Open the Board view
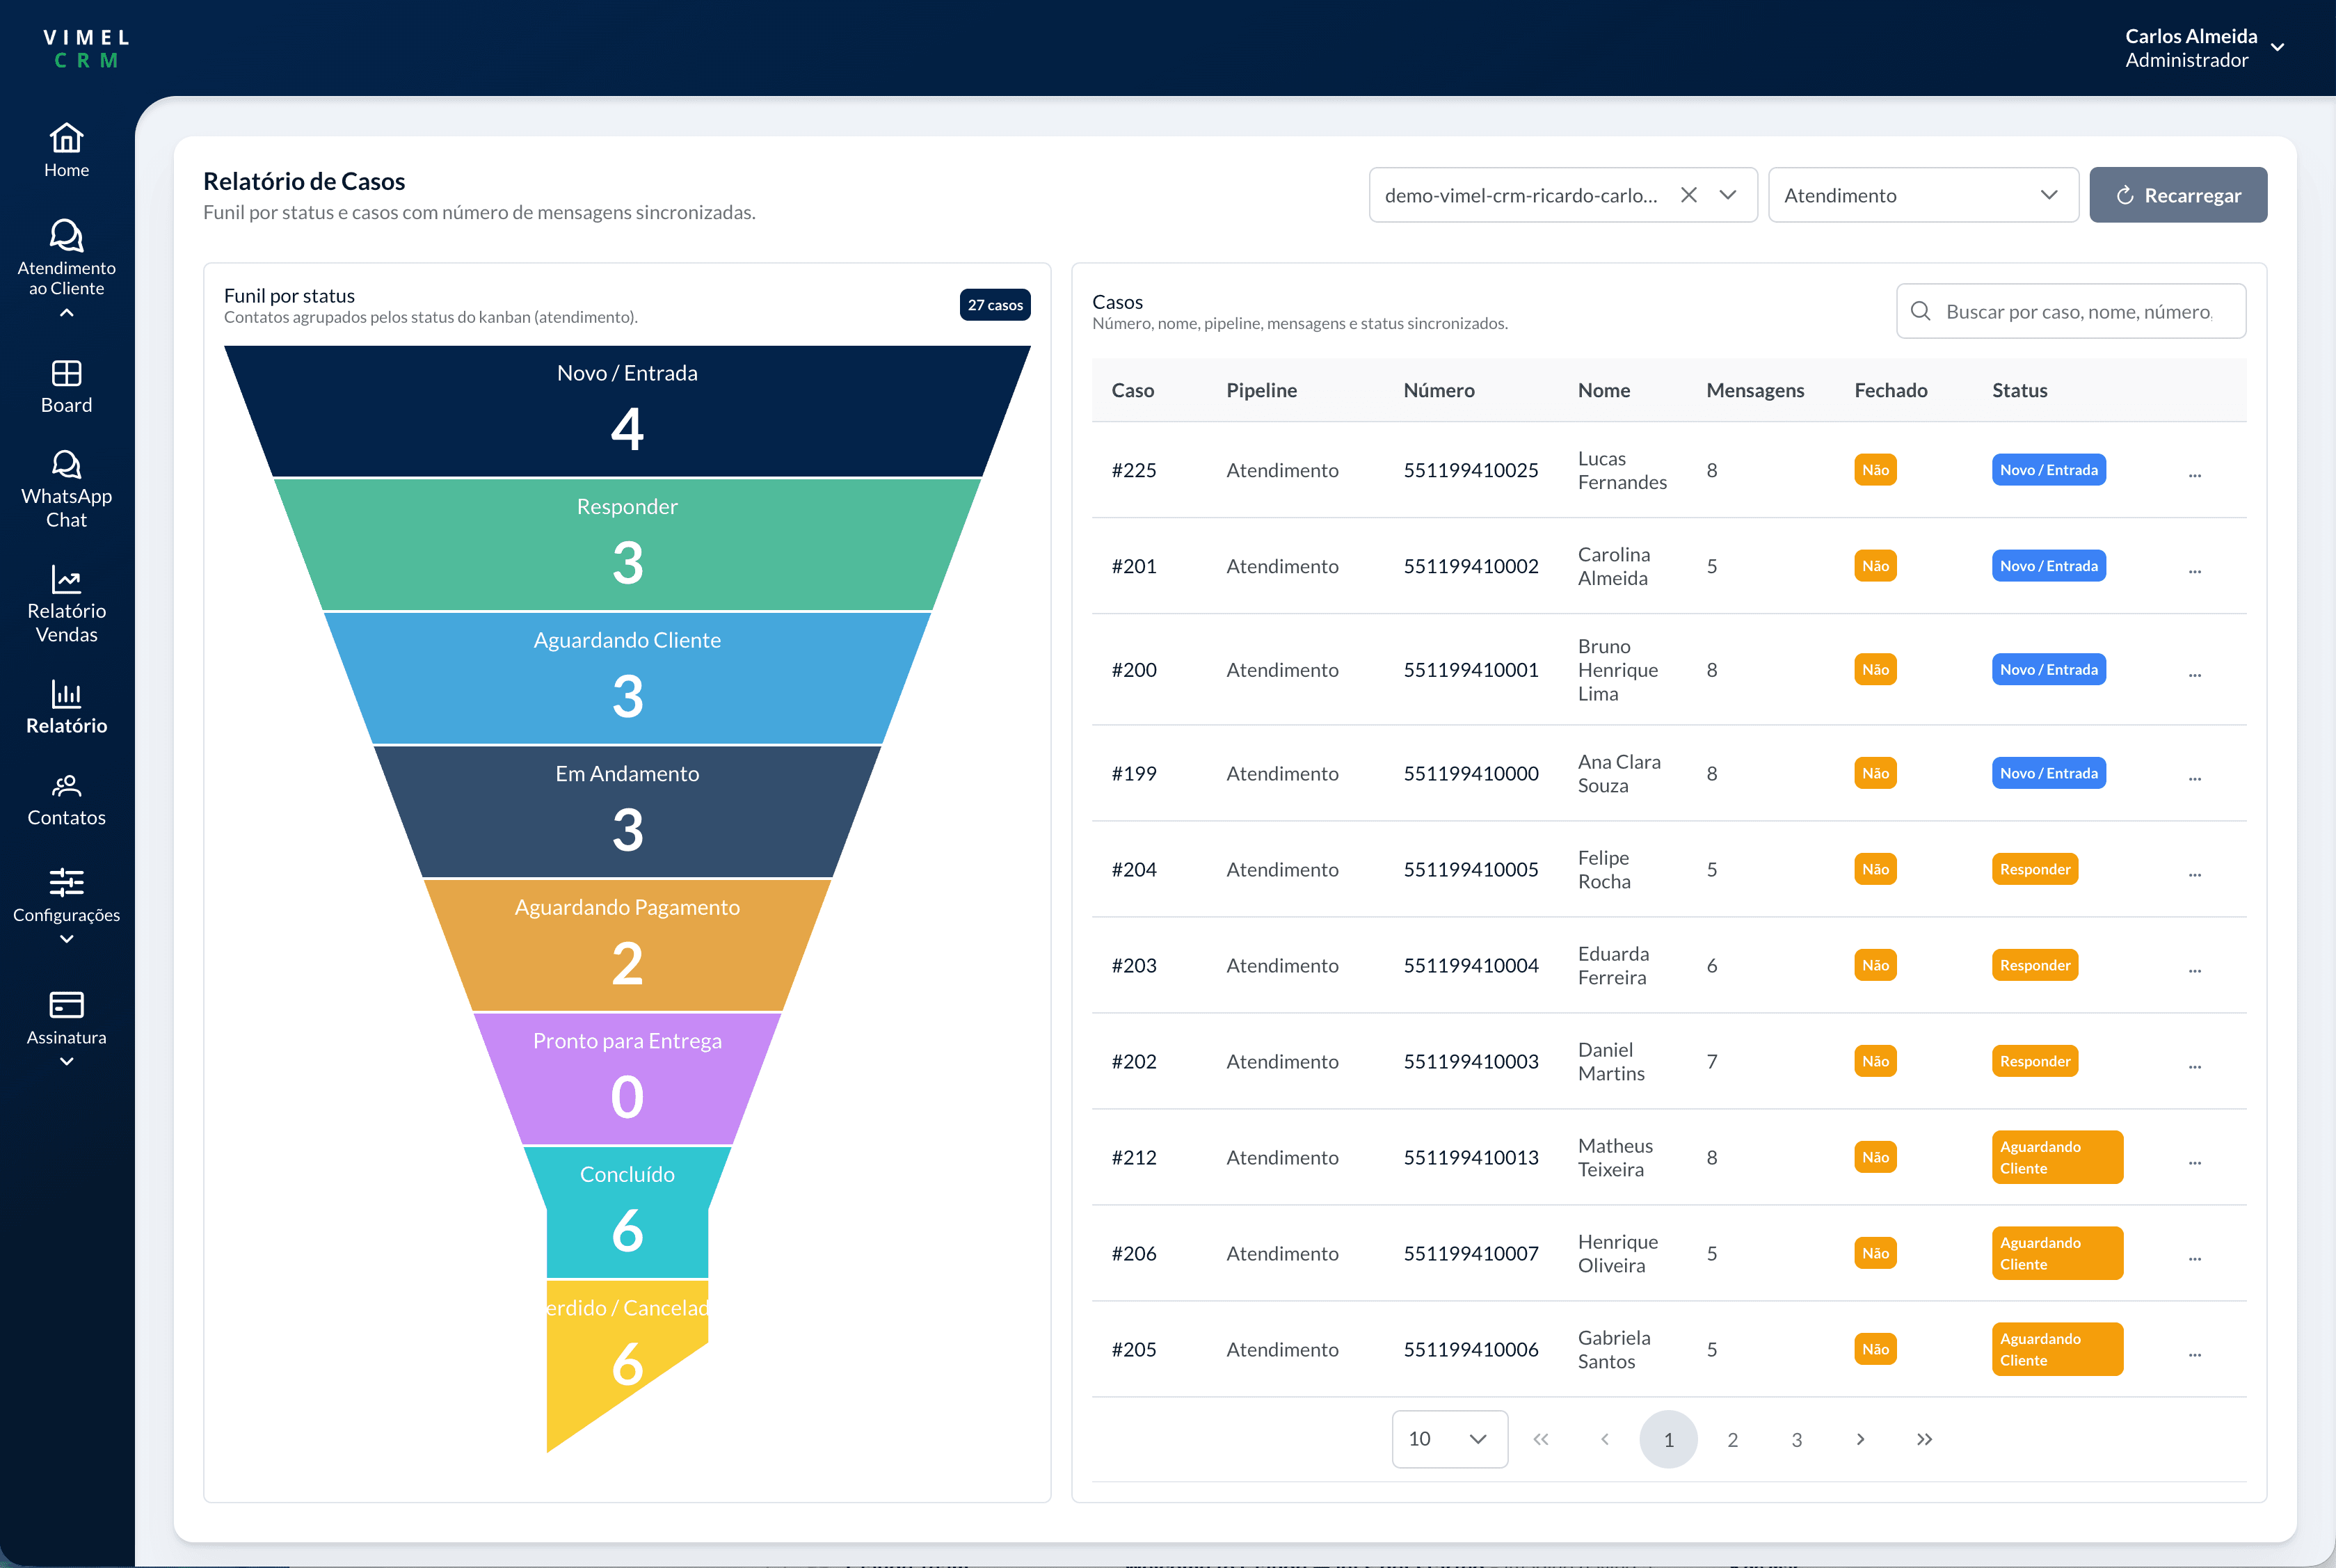The width and height of the screenshot is (2336, 1568). 66,386
